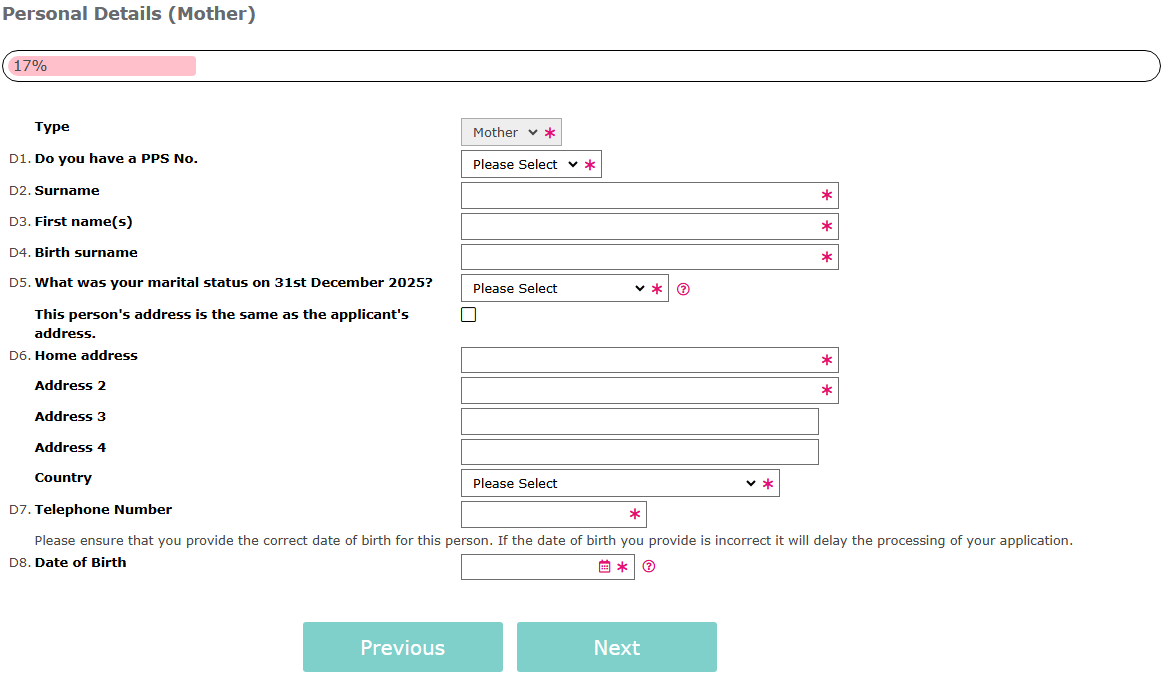Open the PPS No. dropdown
The height and width of the screenshot is (676, 1162).
pos(524,165)
